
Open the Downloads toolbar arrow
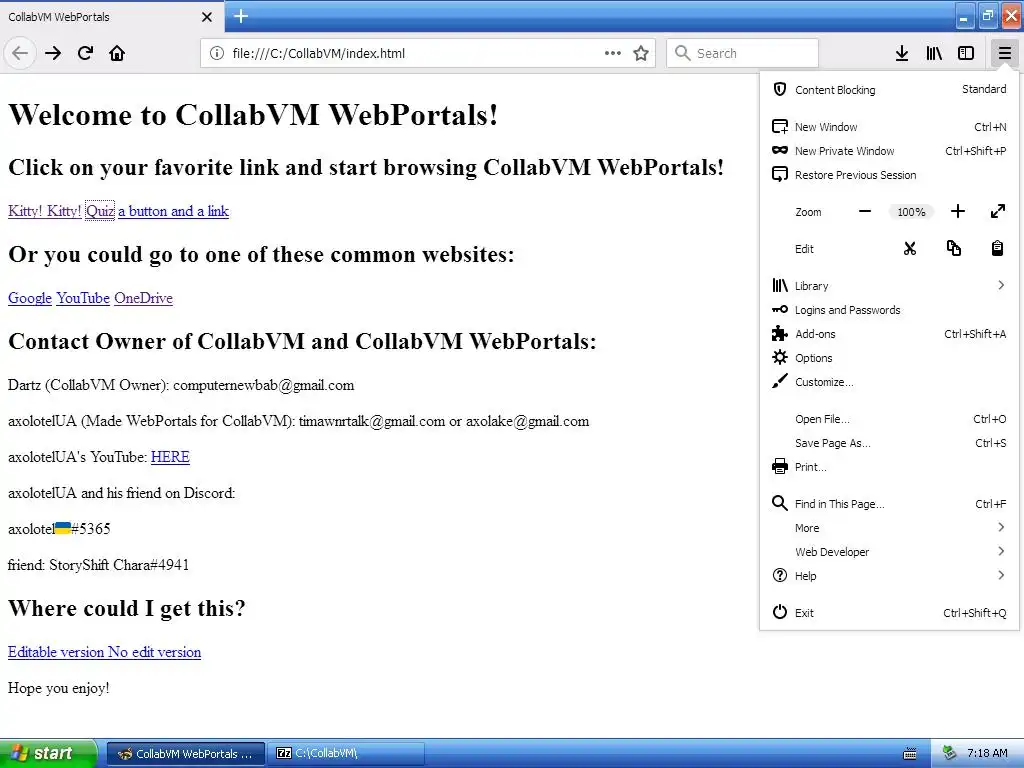(x=902, y=53)
